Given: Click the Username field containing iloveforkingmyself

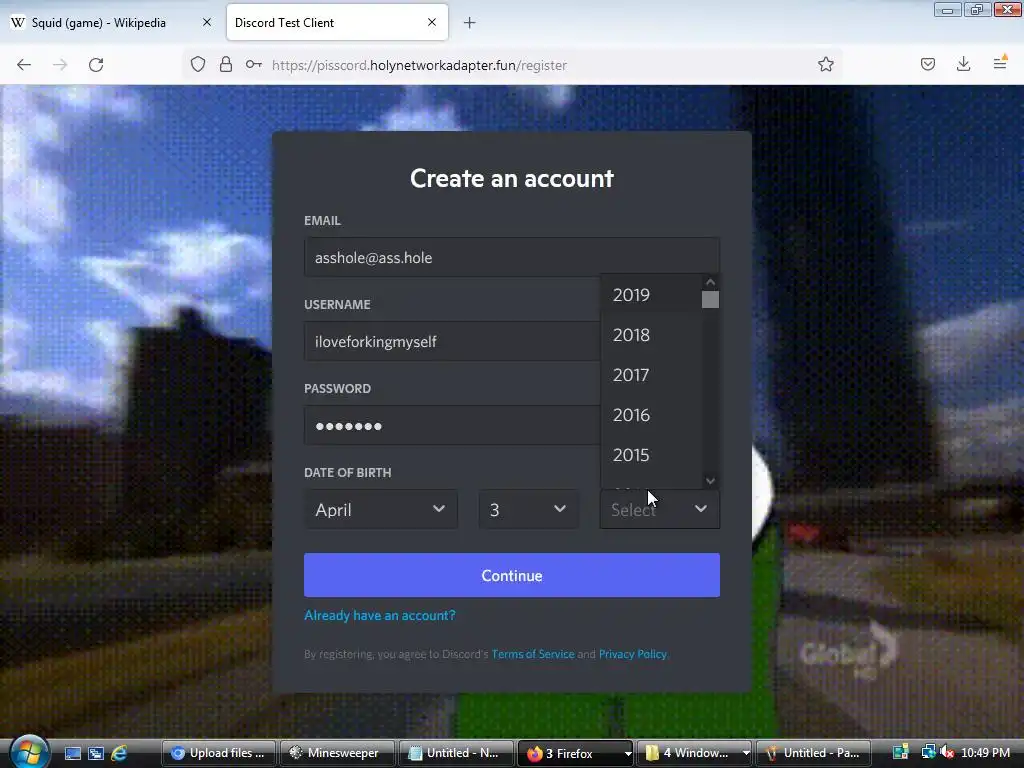Looking at the screenshot, I should point(452,342).
